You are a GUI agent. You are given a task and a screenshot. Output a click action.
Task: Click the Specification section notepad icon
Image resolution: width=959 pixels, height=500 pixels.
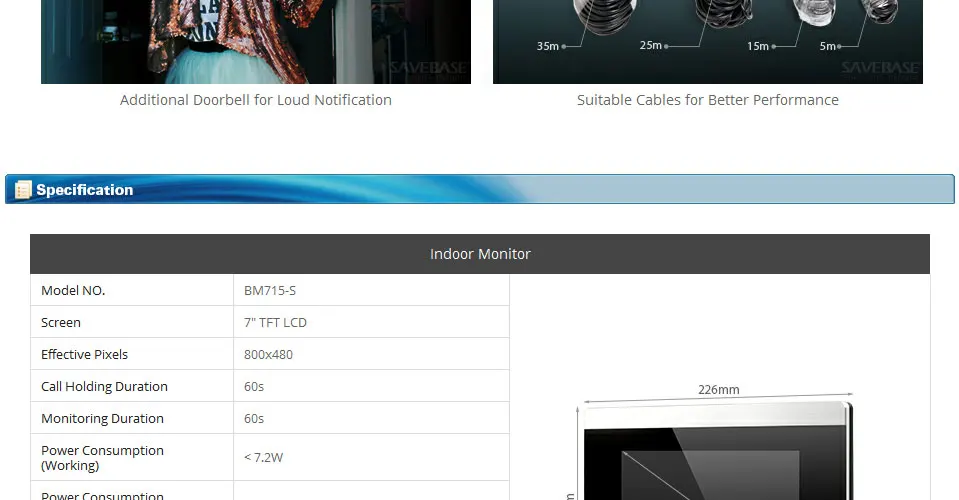pos(23,190)
